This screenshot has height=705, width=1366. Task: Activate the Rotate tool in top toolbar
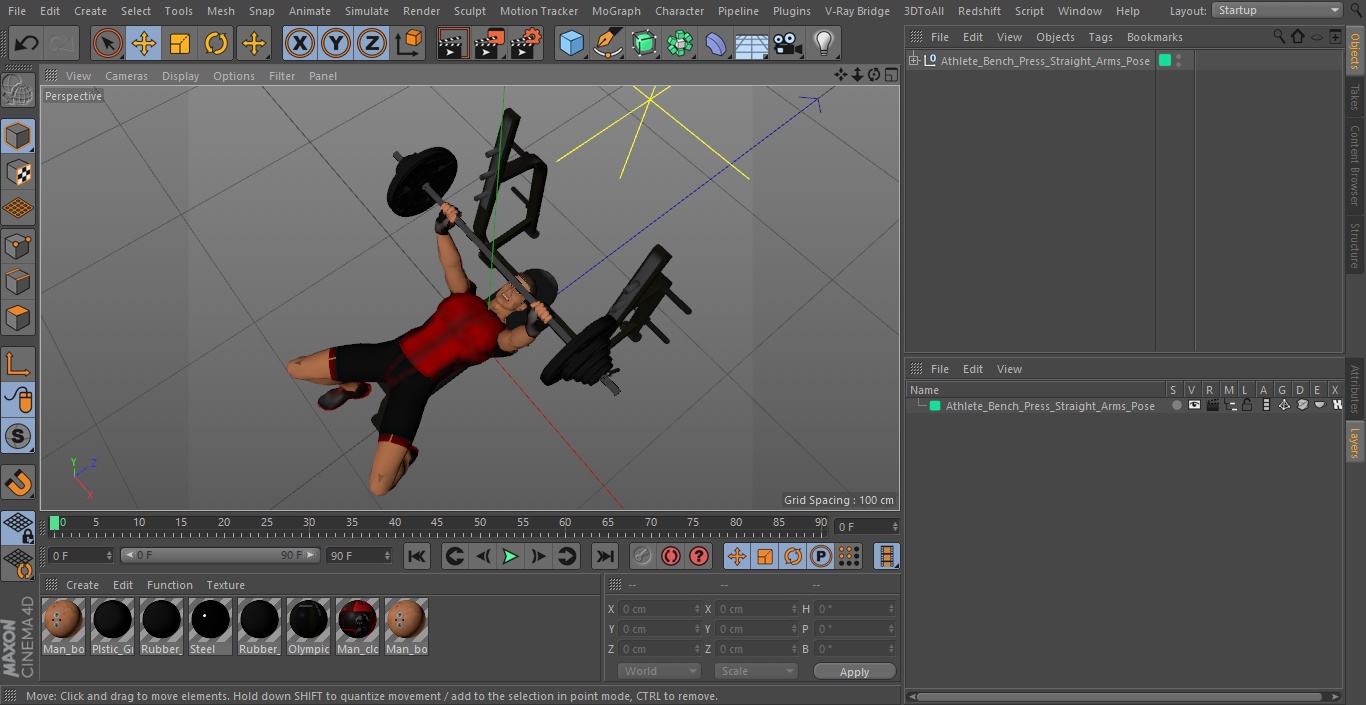(x=216, y=44)
